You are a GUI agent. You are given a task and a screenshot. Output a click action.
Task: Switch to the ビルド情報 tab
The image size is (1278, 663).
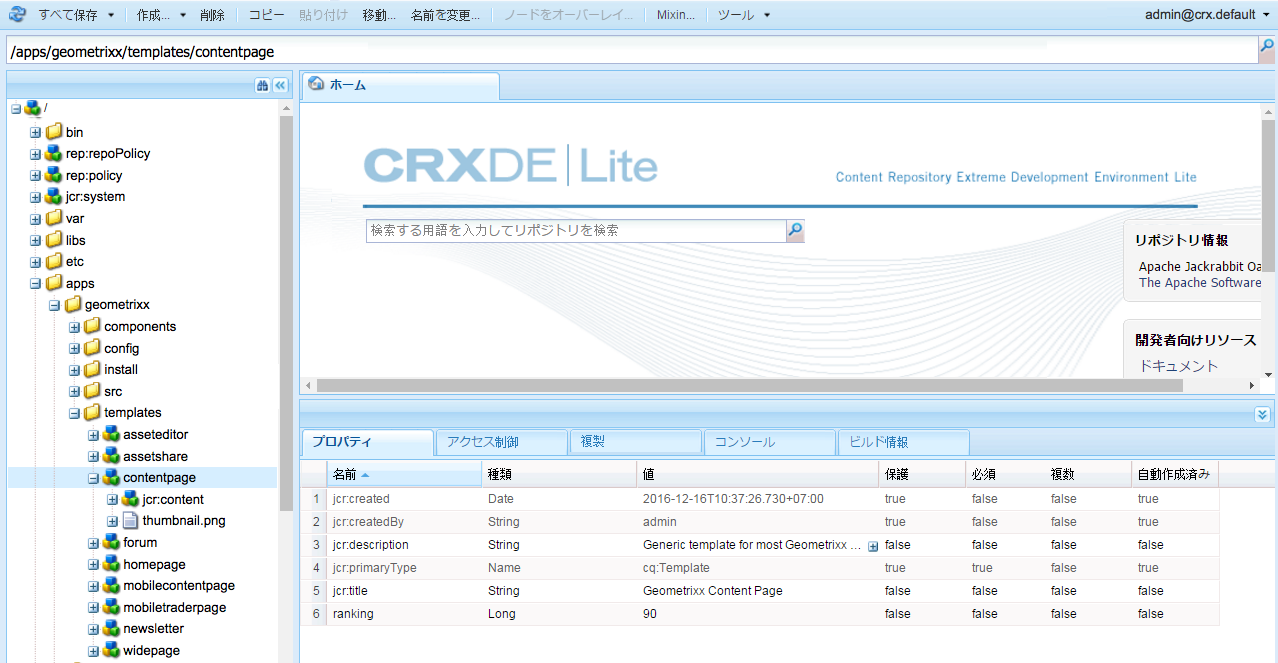[904, 442]
